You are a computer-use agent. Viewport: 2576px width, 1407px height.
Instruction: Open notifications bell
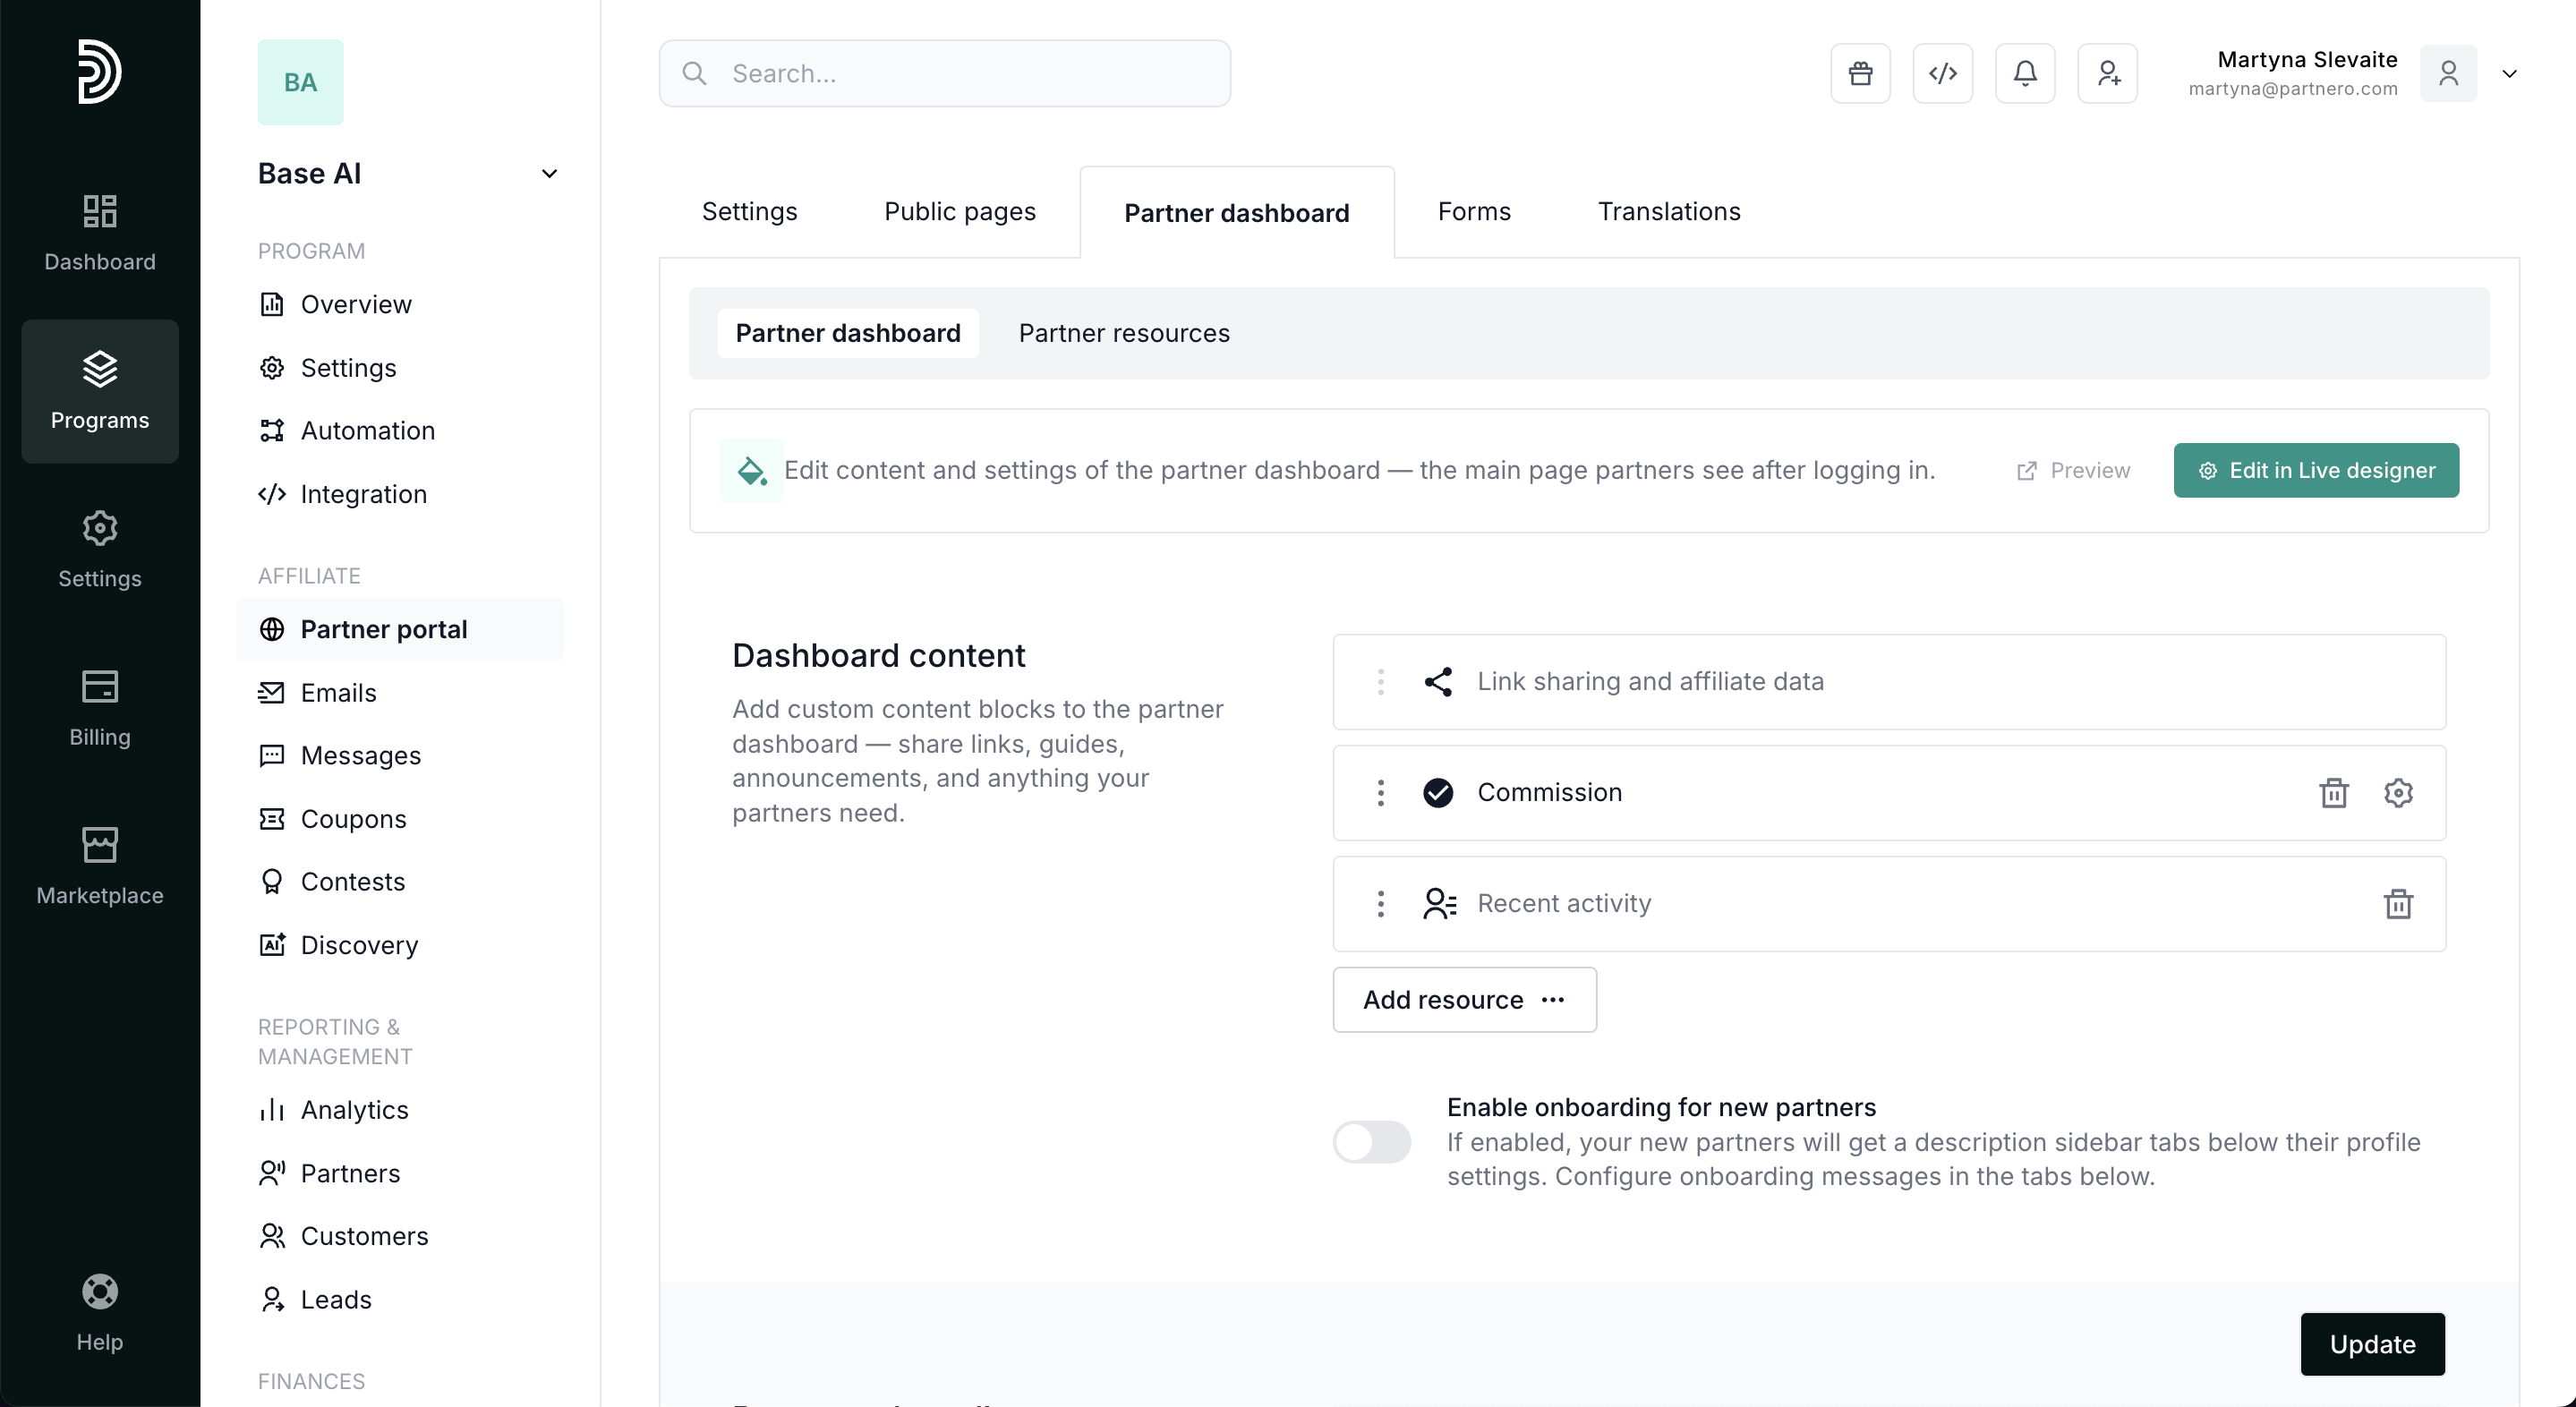(x=2025, y=73)
